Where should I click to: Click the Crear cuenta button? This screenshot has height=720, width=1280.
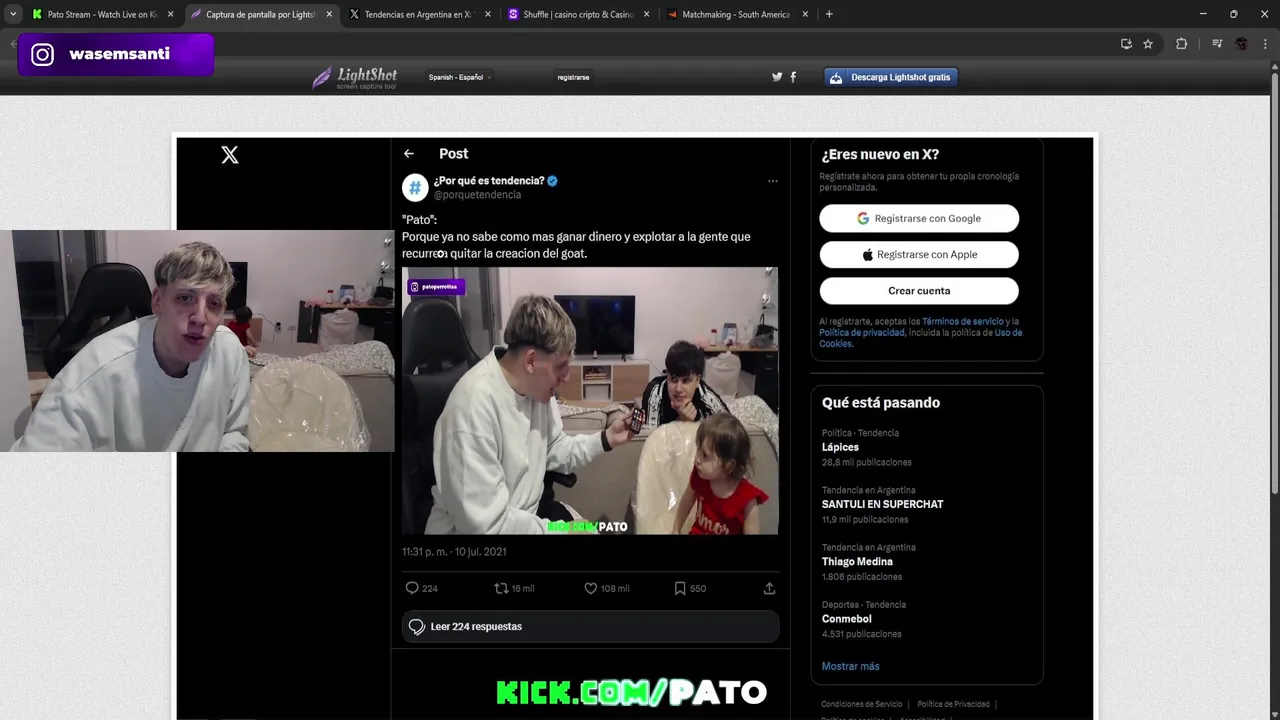pos(919,290)
